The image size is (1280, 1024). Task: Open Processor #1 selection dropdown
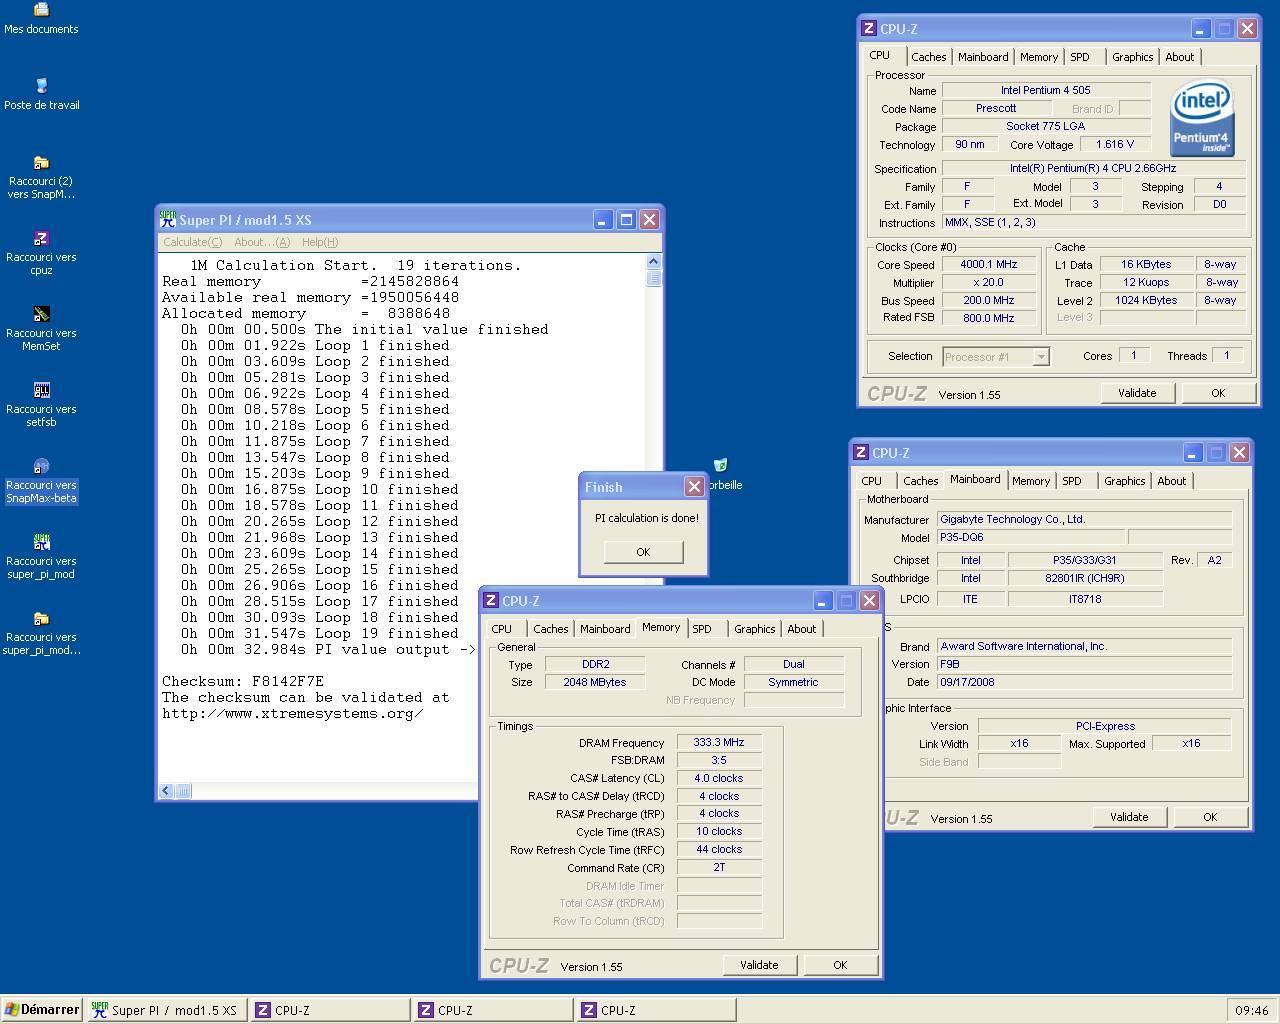(995, 357)
